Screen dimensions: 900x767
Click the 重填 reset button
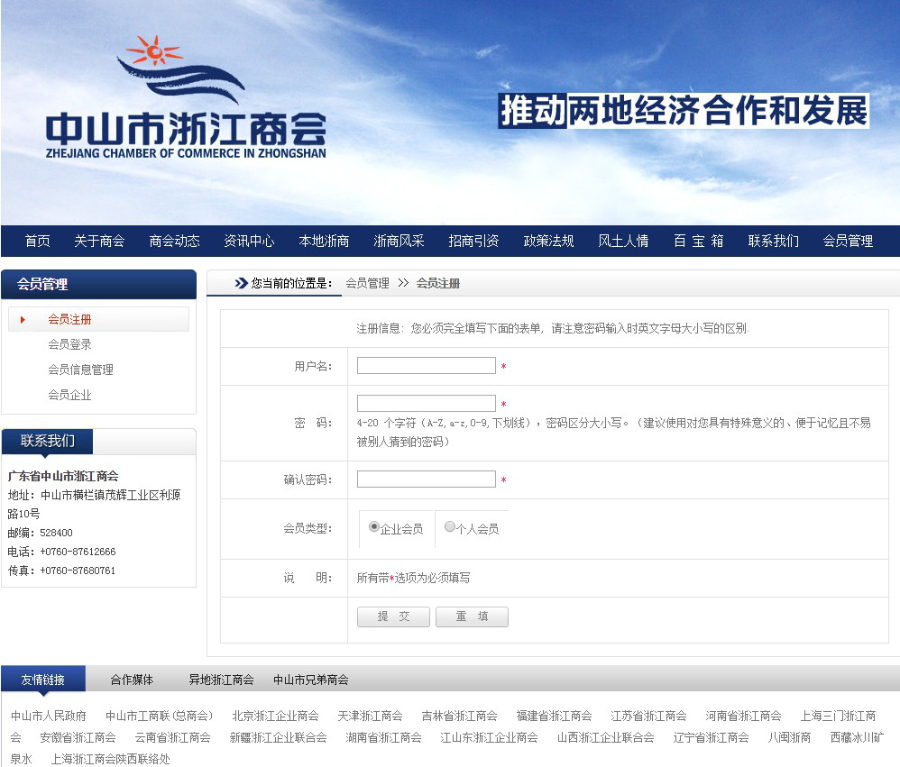point(472,617)
